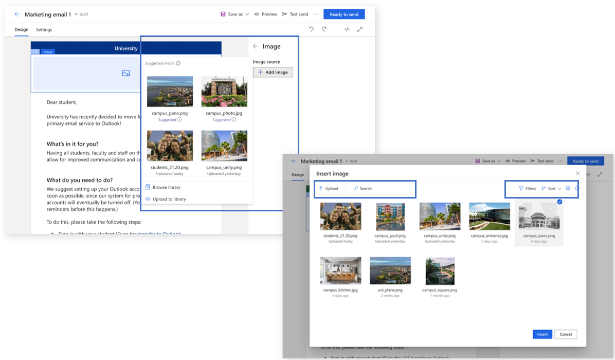Uncheck the selected checkmark on the grayscale campus_pano.png

point(560,202)
